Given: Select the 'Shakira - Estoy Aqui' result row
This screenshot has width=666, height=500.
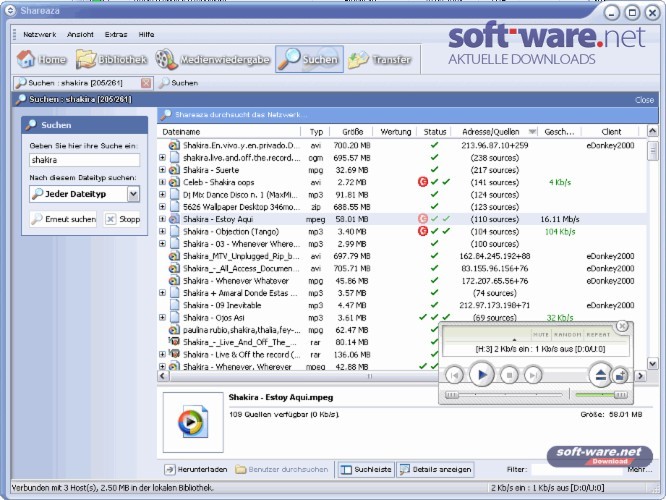Looking at the screenshot, I should click(403, 219).
